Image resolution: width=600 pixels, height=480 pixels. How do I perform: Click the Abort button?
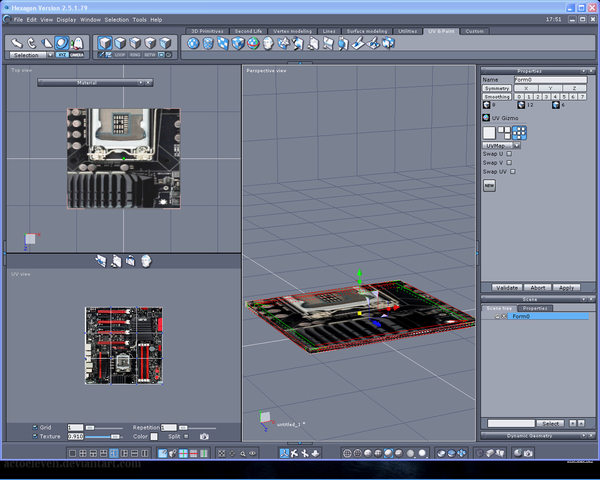[x=537, y=288]
